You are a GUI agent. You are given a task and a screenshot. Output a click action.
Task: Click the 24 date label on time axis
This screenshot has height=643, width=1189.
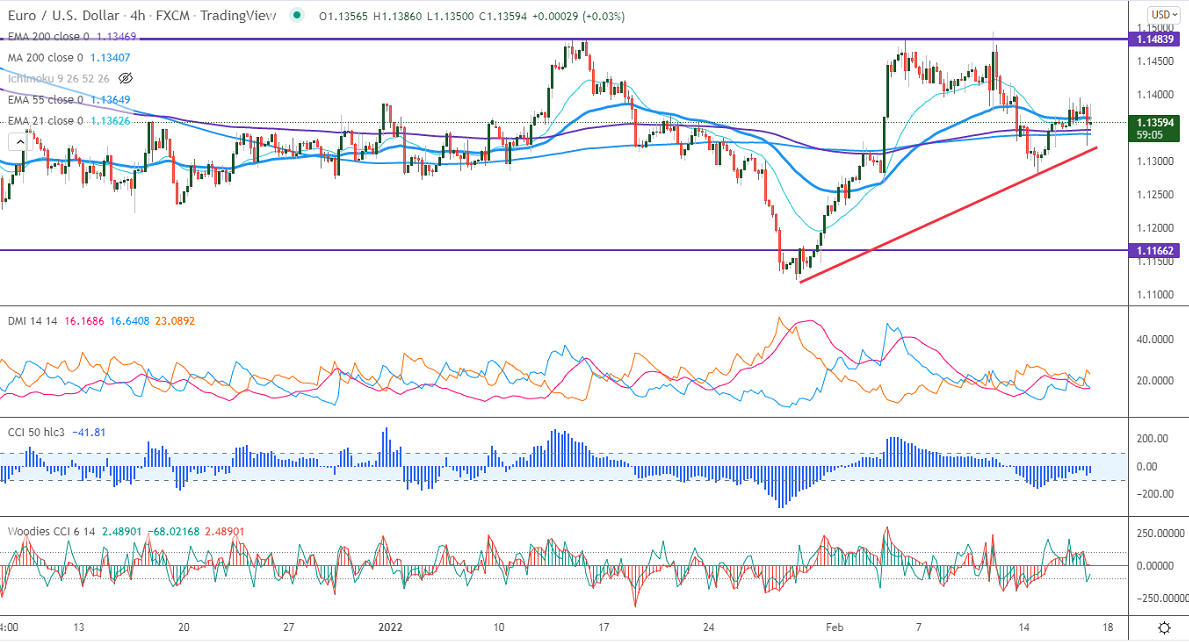tap(708, 627)
